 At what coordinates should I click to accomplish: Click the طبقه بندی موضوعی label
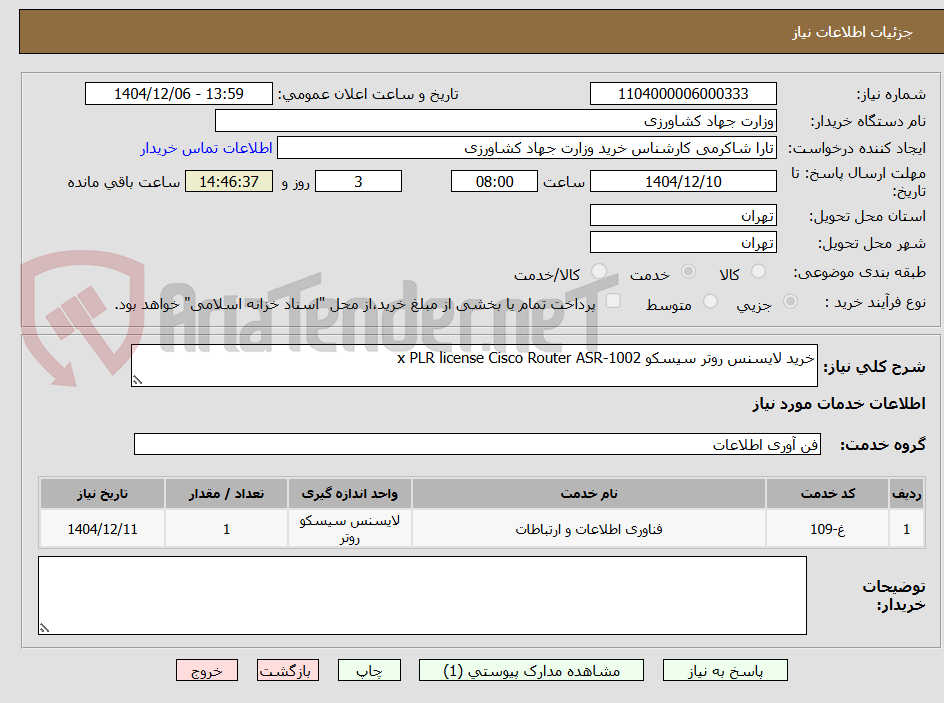coord(860,273)
